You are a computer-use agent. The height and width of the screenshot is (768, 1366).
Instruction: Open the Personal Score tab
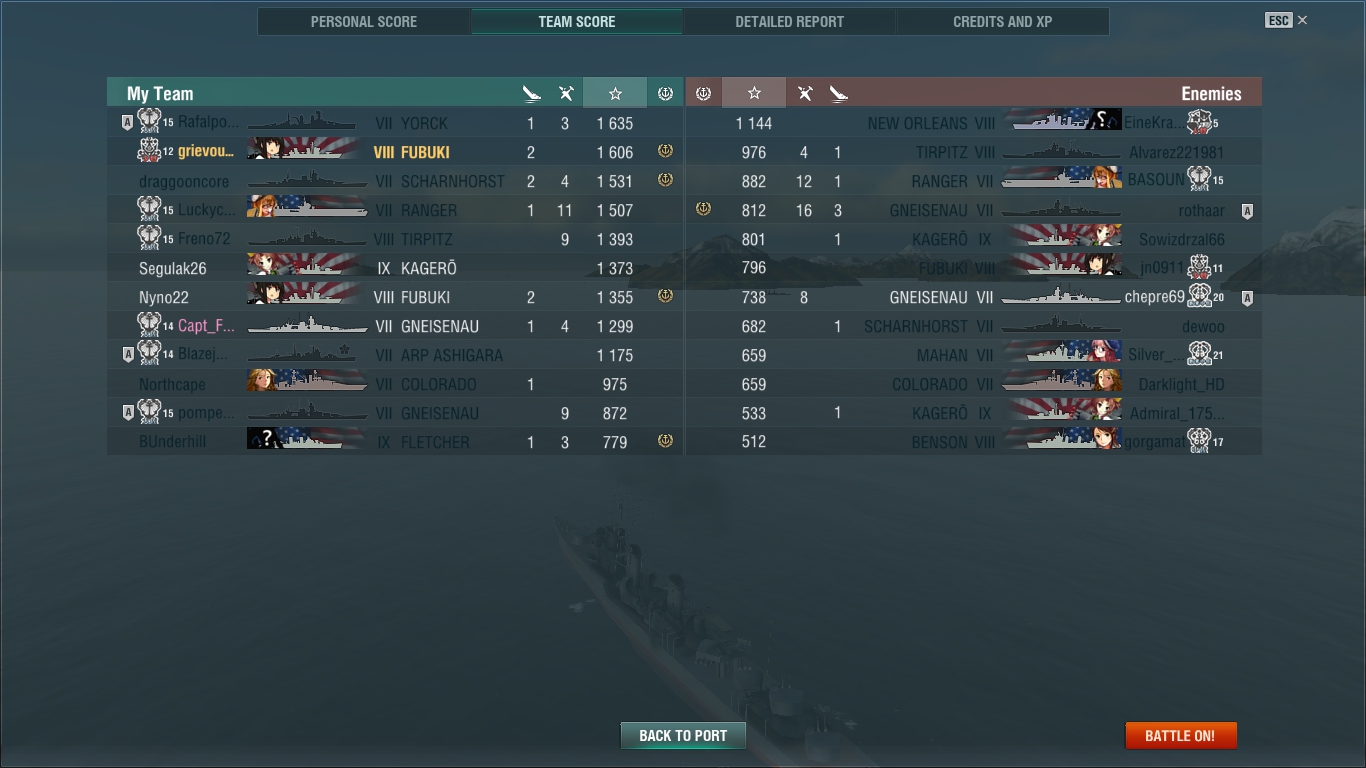[x=364, y=21]
